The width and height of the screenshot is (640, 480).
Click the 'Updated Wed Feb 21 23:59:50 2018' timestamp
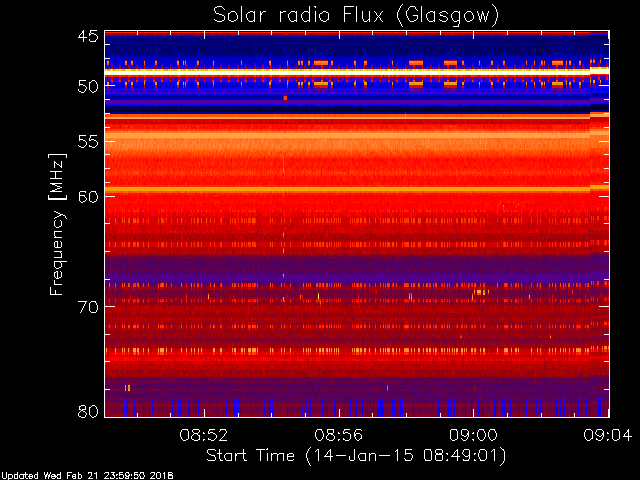(x=87, y=476)
